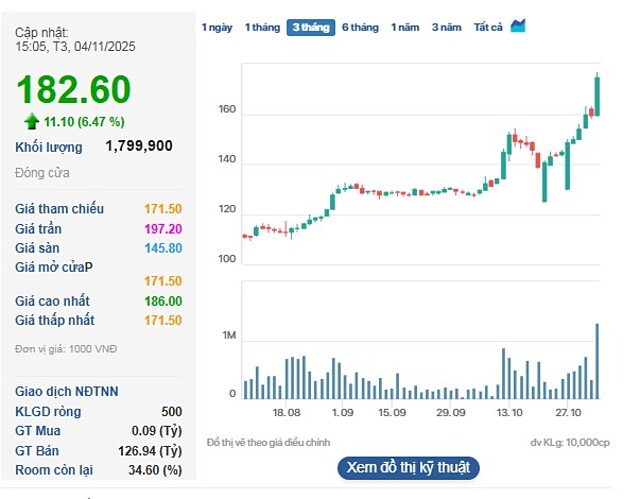Click the active 3 tháng tab

310,27
